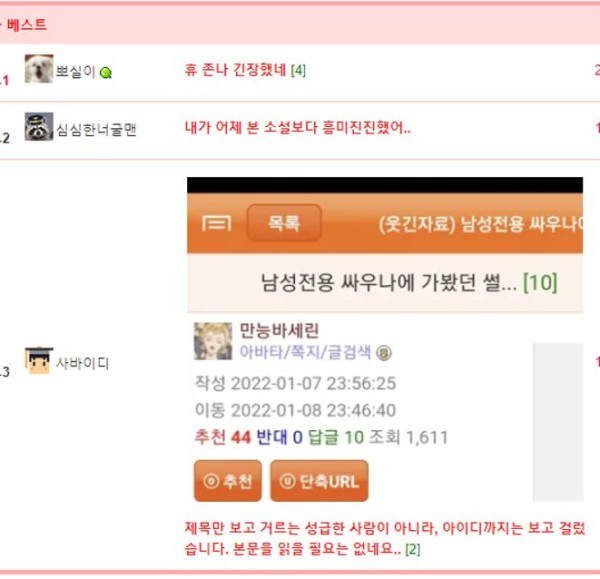This screenshot has height=579, width=600.
Task: Open the post title 남성전용 싸우나에 가봤던 썰
Action: pos(389,283)
